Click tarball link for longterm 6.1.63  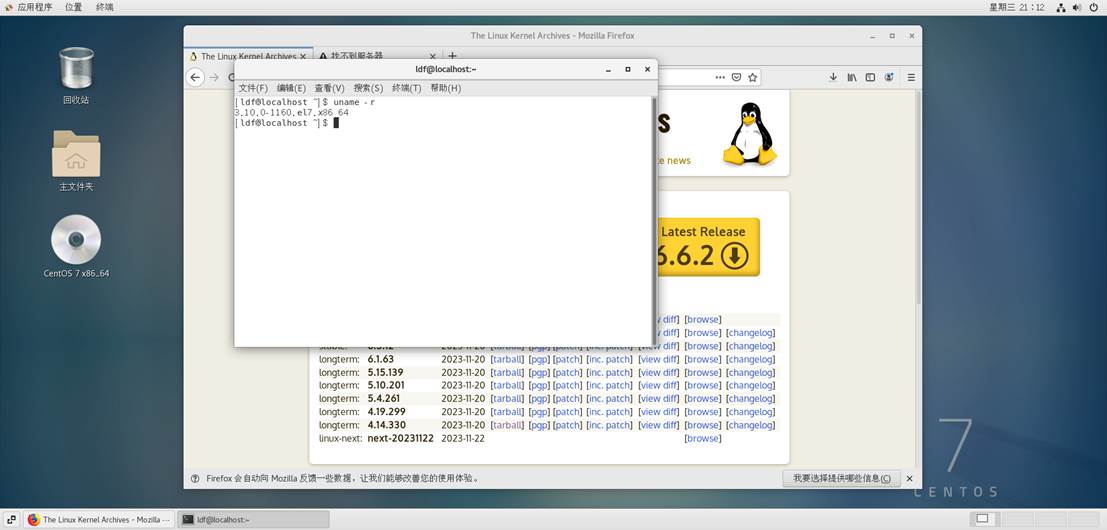pos(508,359)
